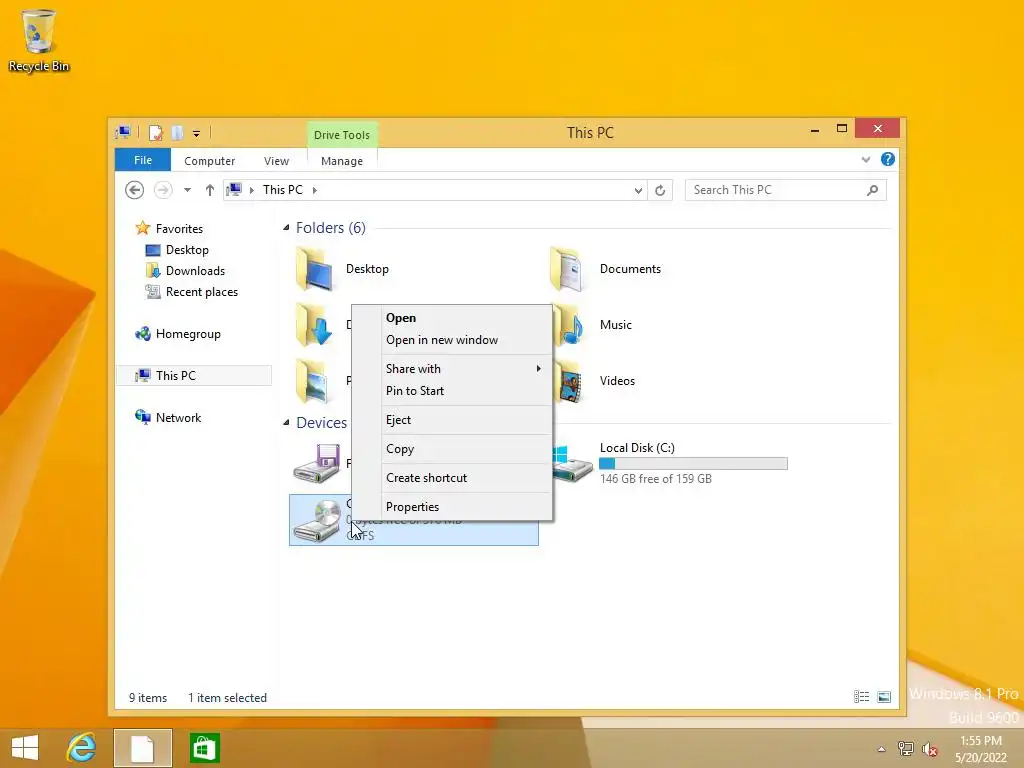Expand the This PC breadcrumb arrow

pos(315,190)
